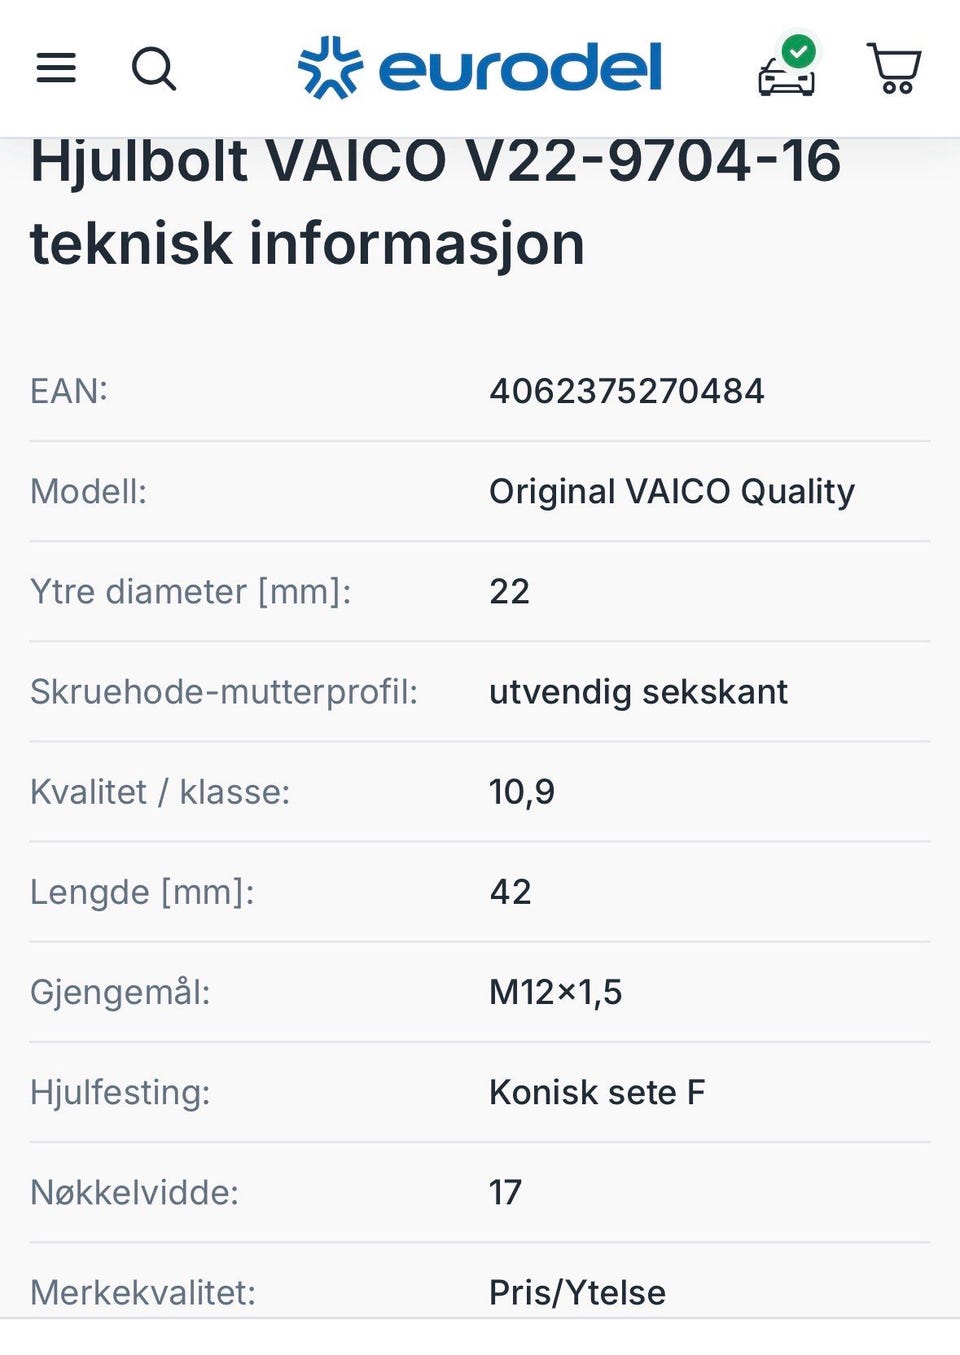Select the utvendig sekskant profile value
This screenshot has height=1355, width=960.
pos(638,691)
